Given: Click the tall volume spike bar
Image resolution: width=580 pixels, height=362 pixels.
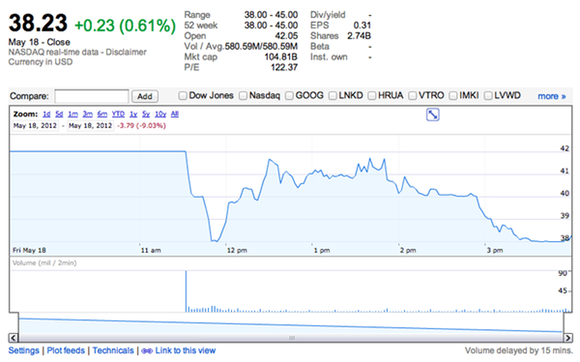Looking at the screenshot, I should click(x=186, y=291).
